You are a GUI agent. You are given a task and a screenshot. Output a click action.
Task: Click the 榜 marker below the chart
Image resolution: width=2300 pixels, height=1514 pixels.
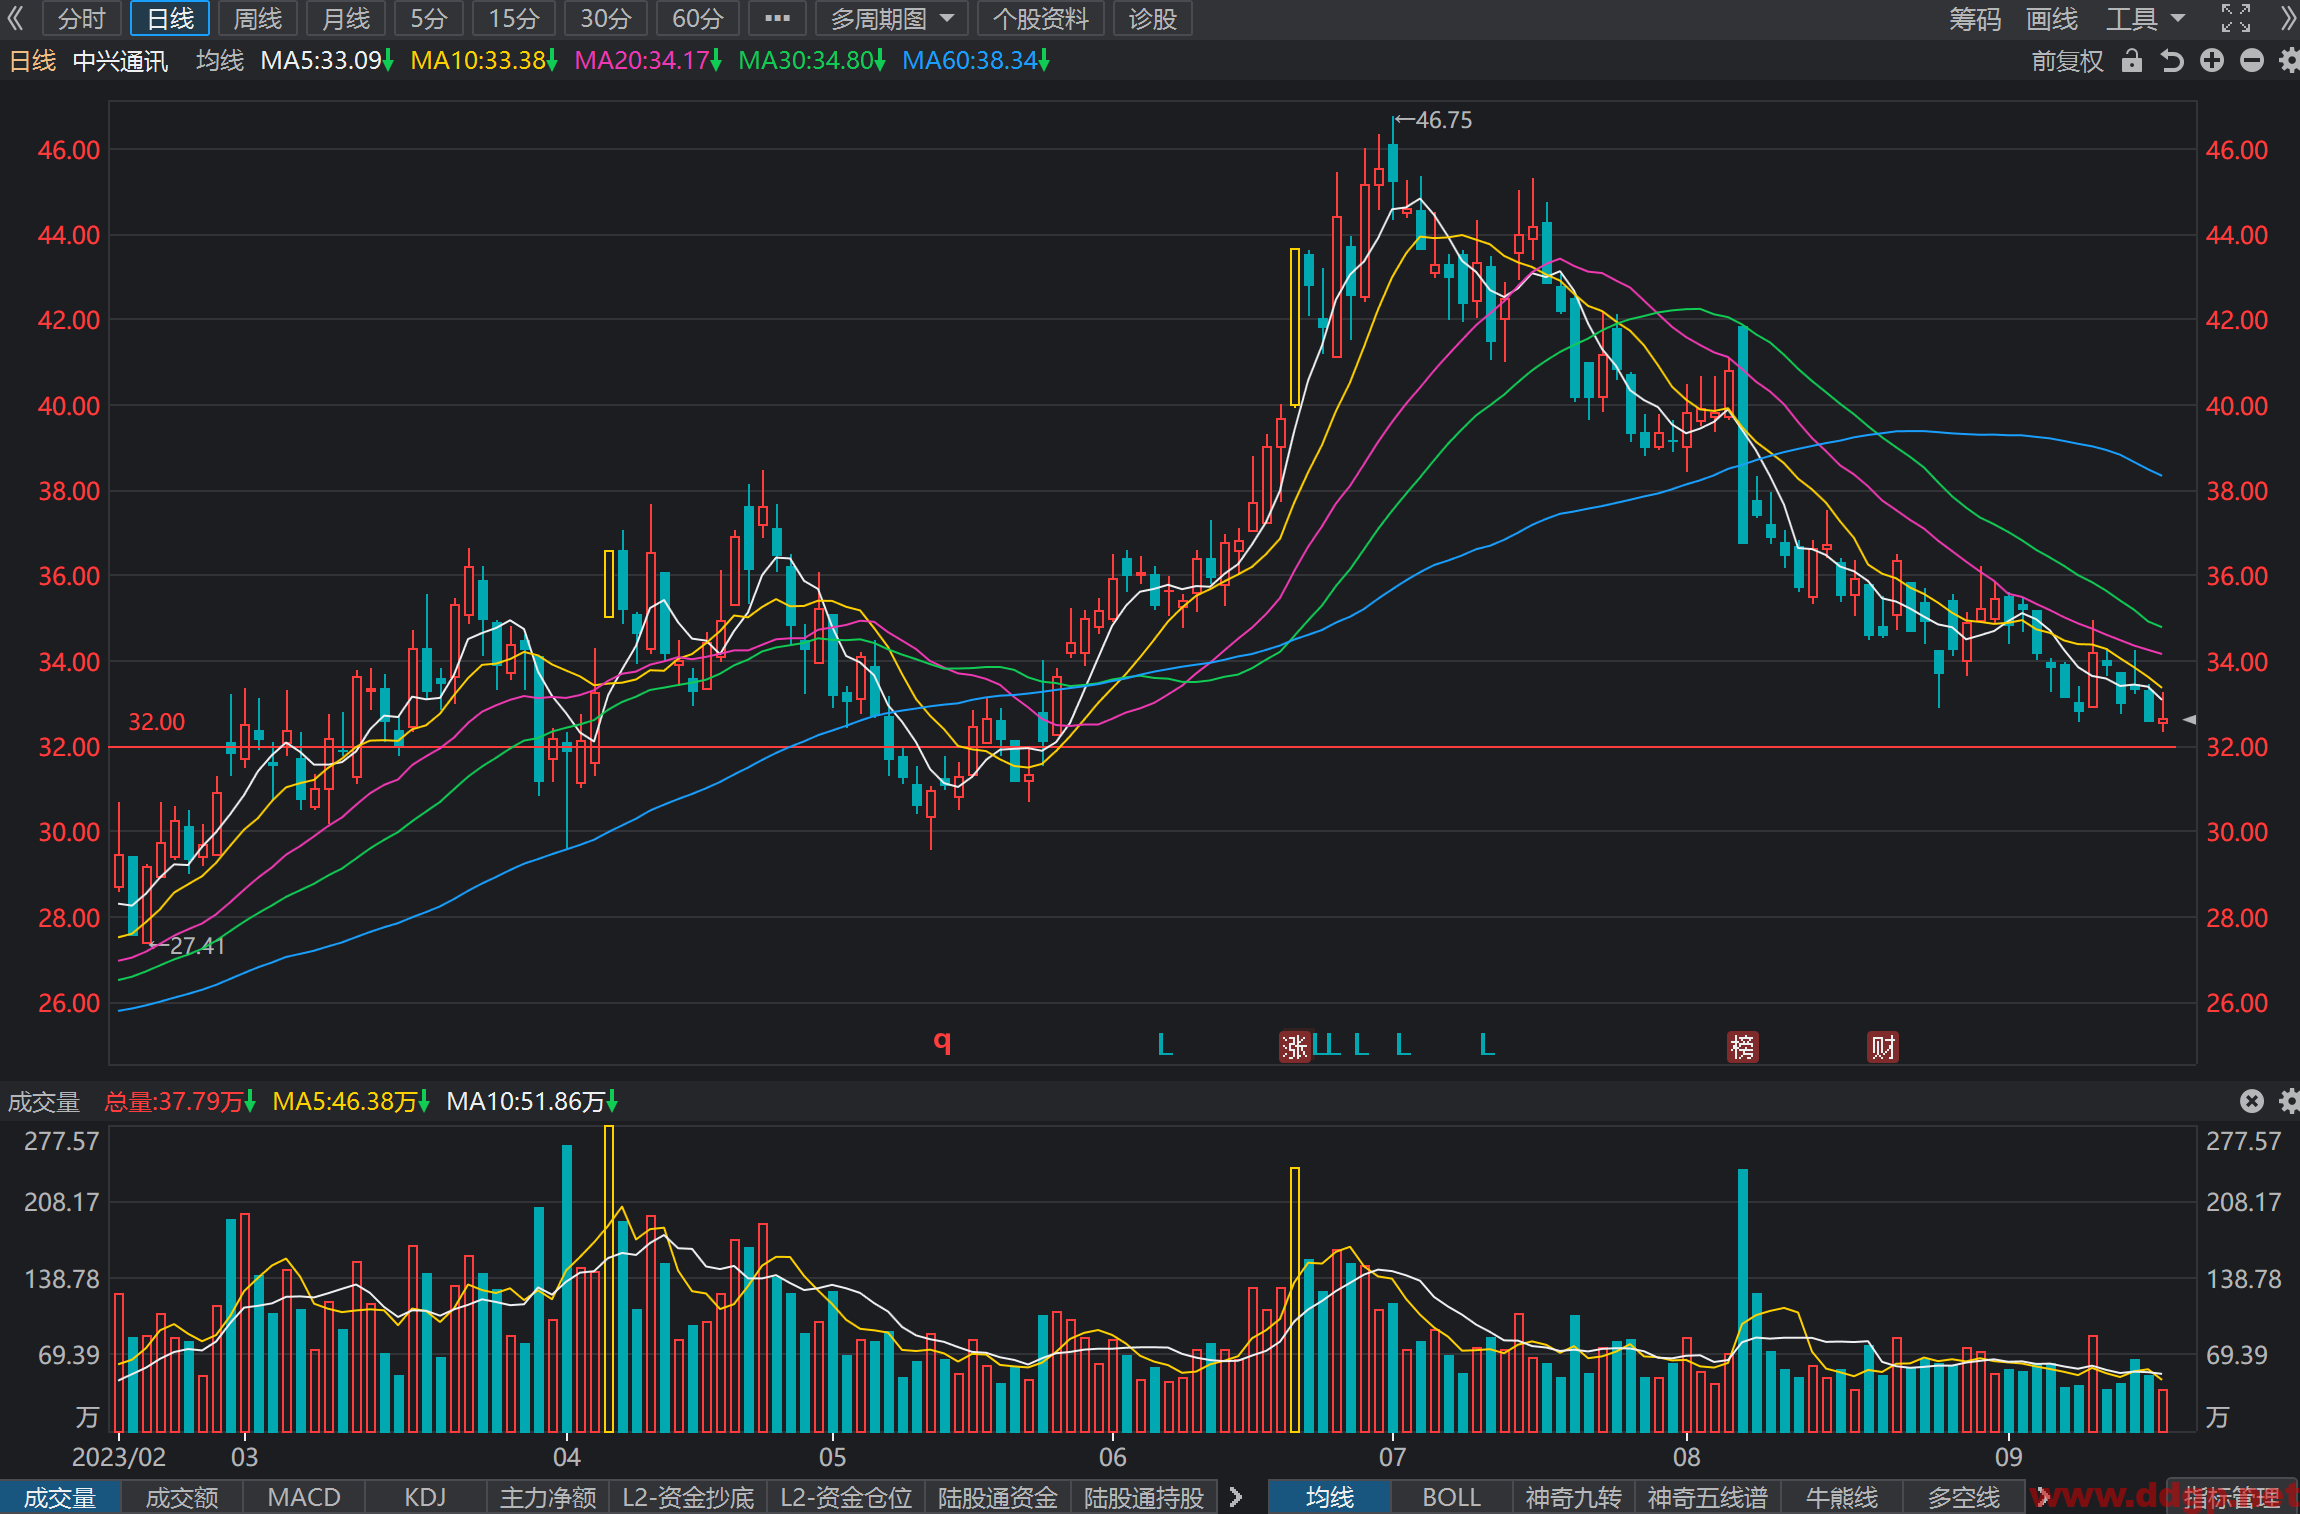1743,1047
